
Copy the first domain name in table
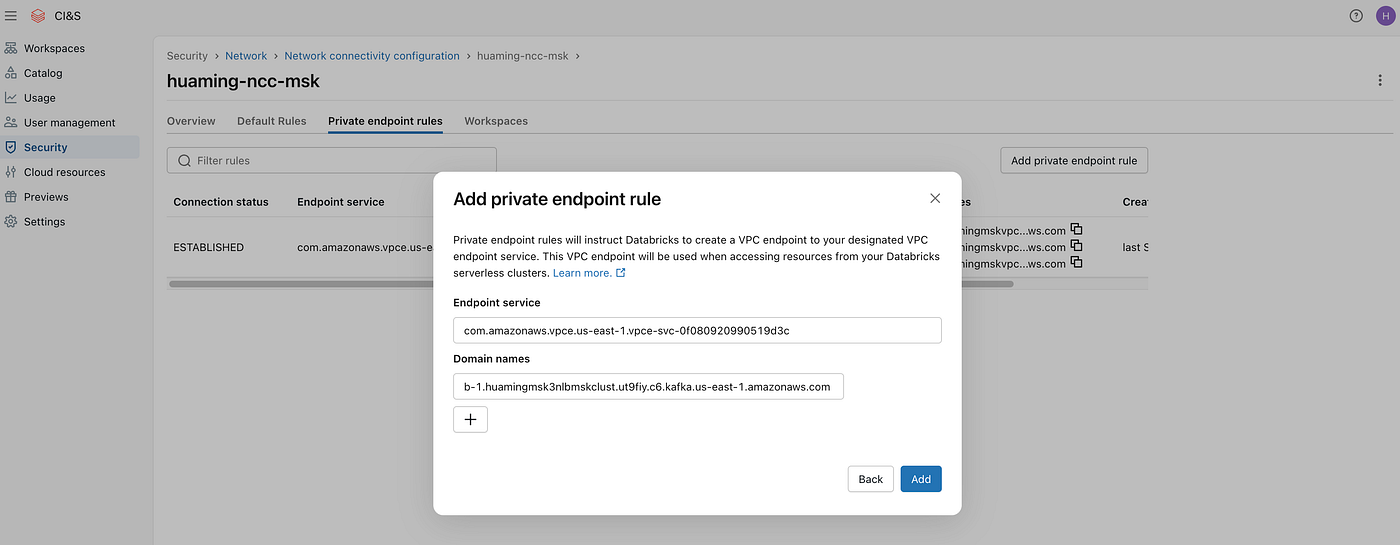[1076, 229]
